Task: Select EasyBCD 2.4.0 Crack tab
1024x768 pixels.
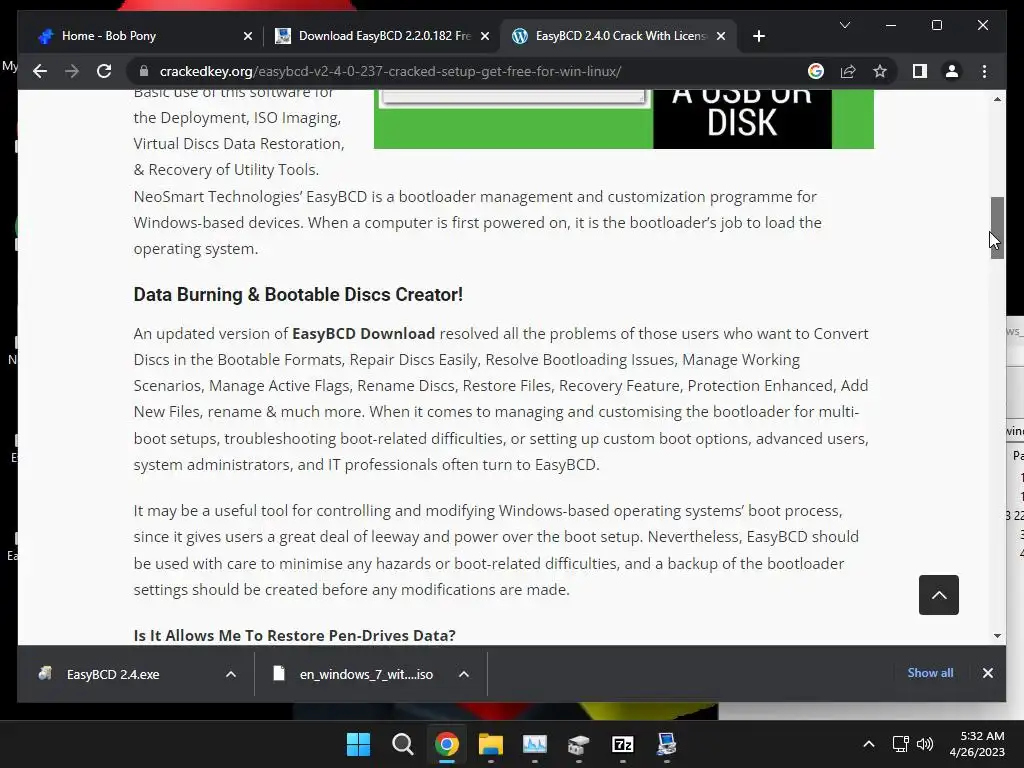Action: tap(618, 36)
